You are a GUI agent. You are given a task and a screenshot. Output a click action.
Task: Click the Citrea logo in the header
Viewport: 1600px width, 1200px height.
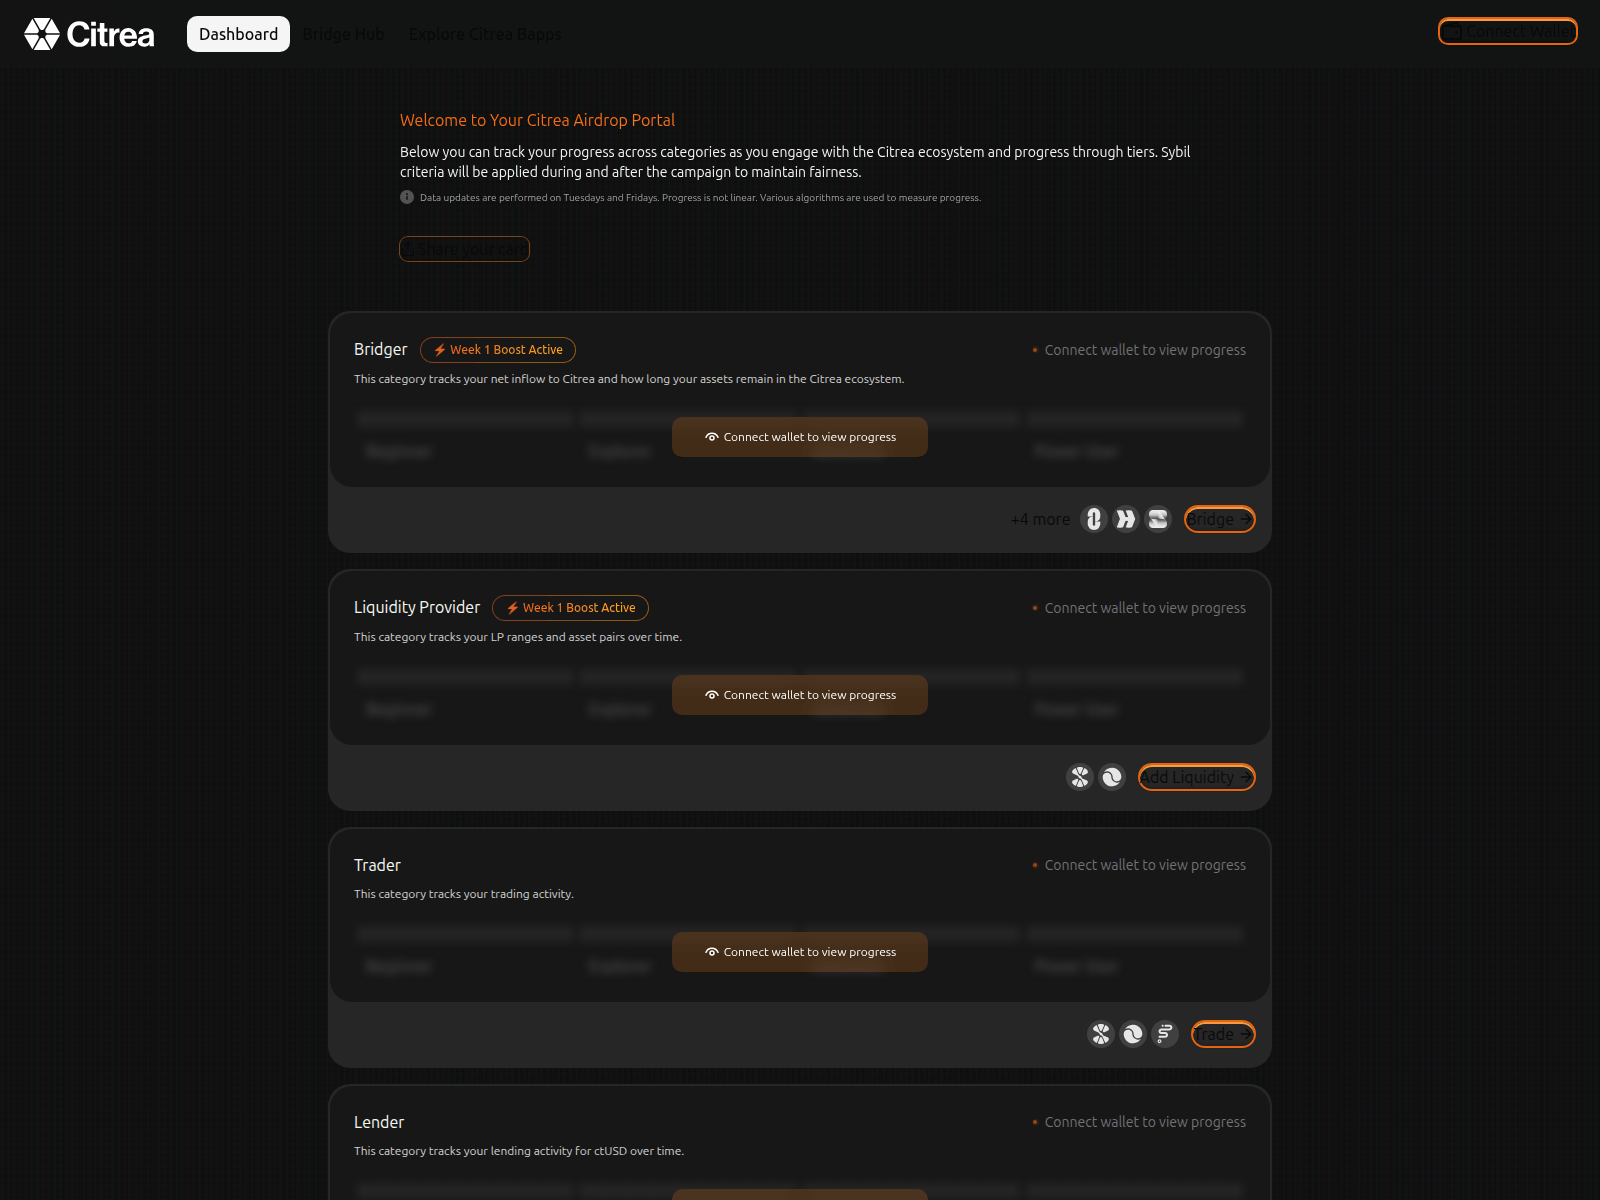(x=90, y=34)
